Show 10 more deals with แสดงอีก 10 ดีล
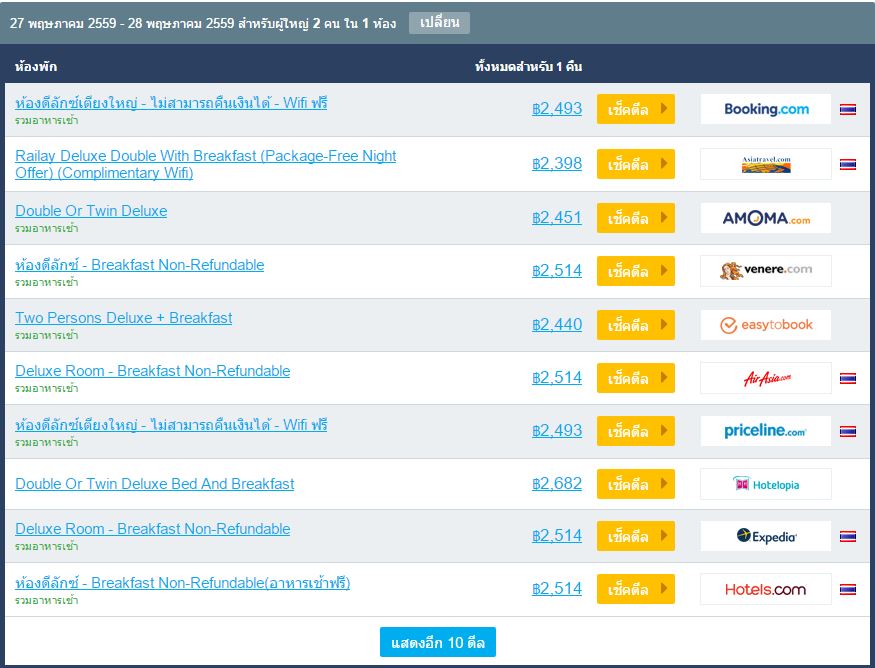The height and width of the screenshot is (668, 875). [438, 642]
